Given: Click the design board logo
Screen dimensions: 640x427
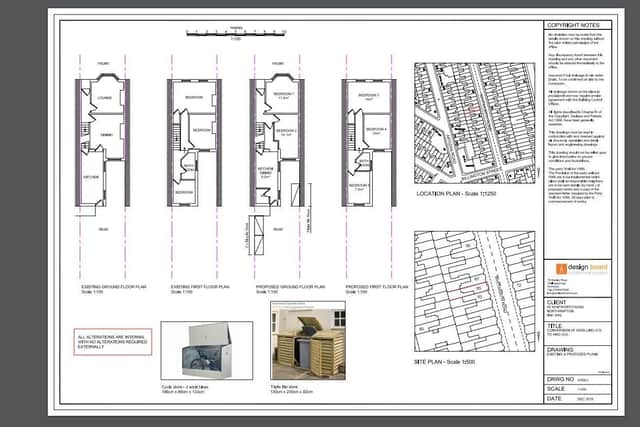Looking at the screenshot, I should pos(582,268).
